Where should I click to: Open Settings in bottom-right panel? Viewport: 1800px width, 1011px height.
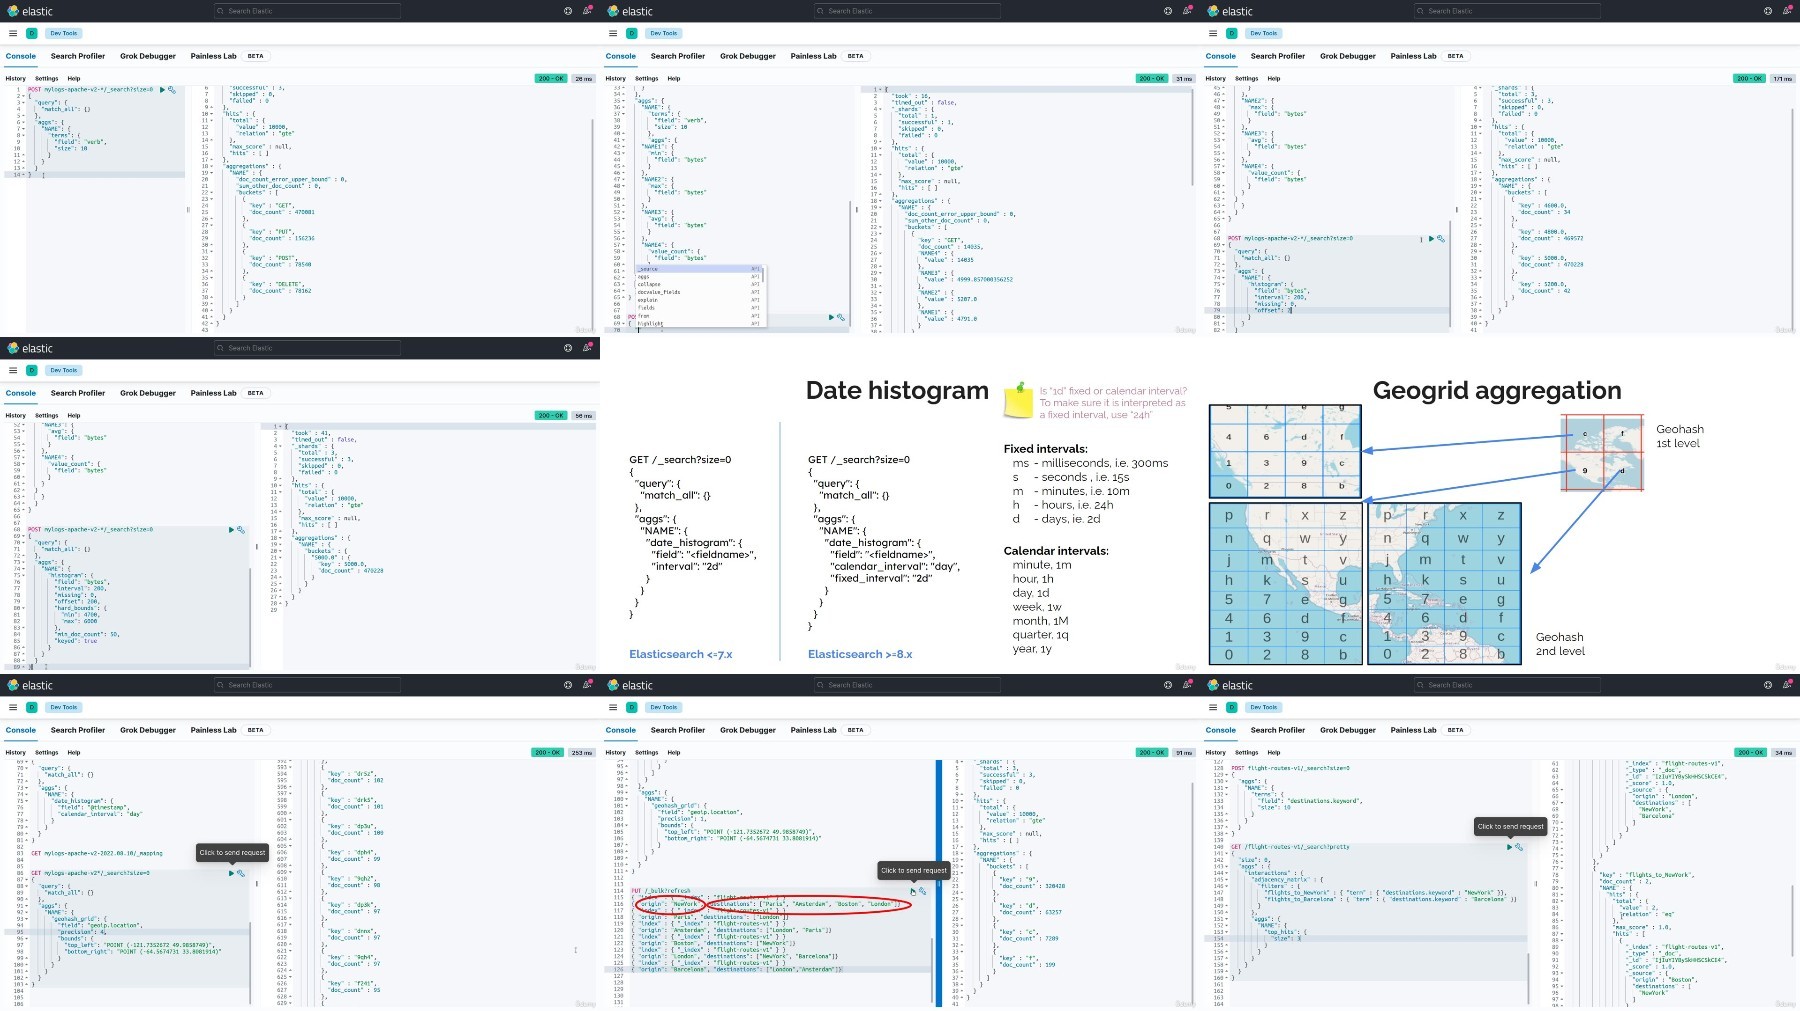tap(1247, 752)
